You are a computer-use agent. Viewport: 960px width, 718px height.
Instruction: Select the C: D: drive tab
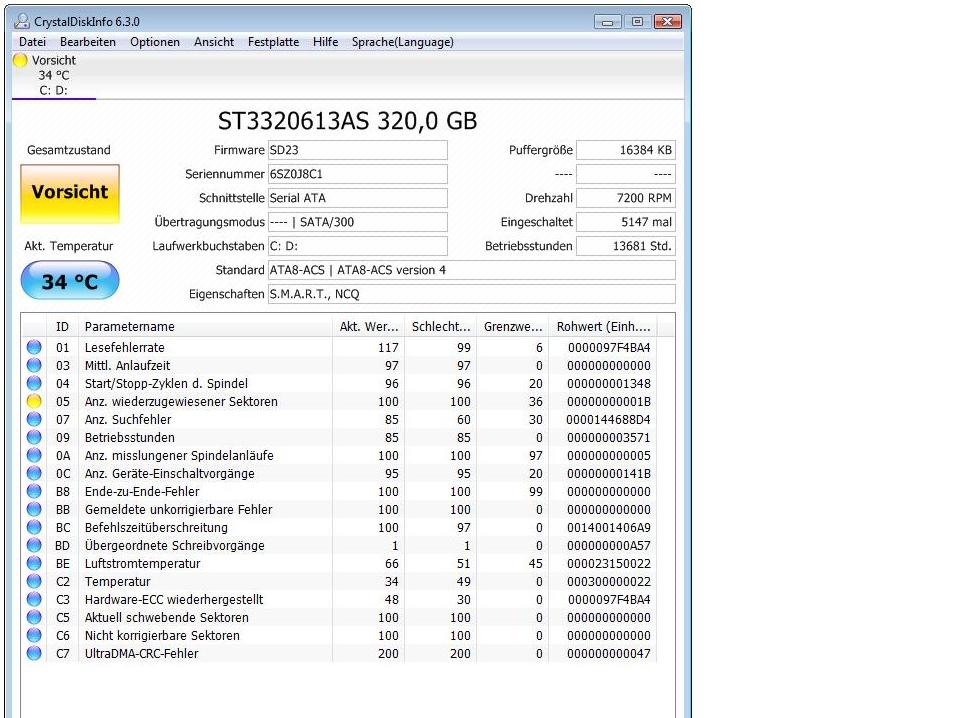point(53,75)
